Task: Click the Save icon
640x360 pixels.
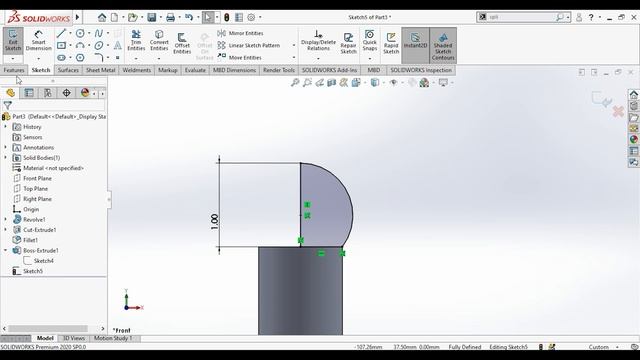Action: 152,17
